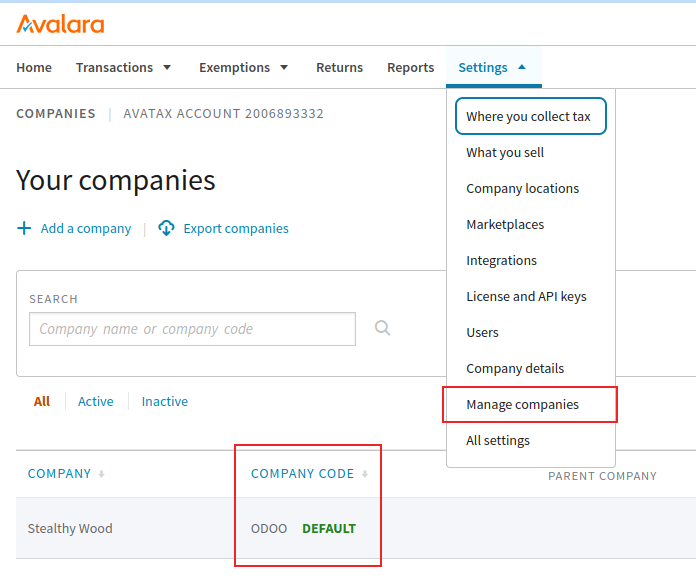
Task: Go to the Home page
Action: tap(34, 68)
